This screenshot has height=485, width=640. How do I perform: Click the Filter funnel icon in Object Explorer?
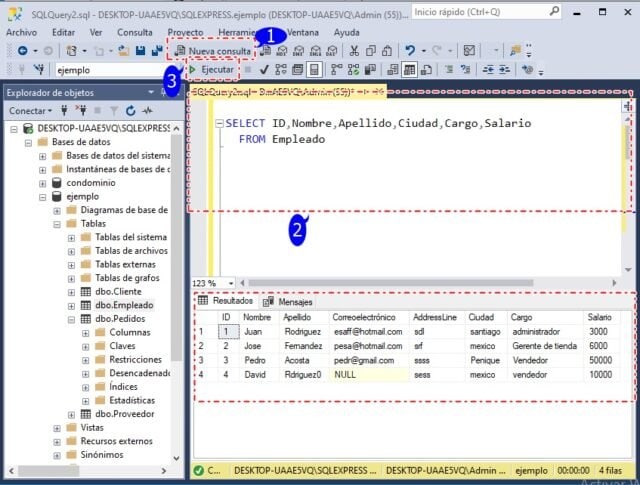coord(113,110)
